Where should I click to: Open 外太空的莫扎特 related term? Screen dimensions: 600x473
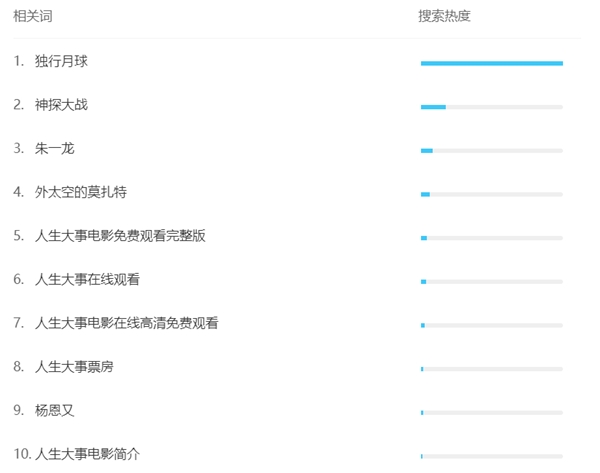coord(81,192)
